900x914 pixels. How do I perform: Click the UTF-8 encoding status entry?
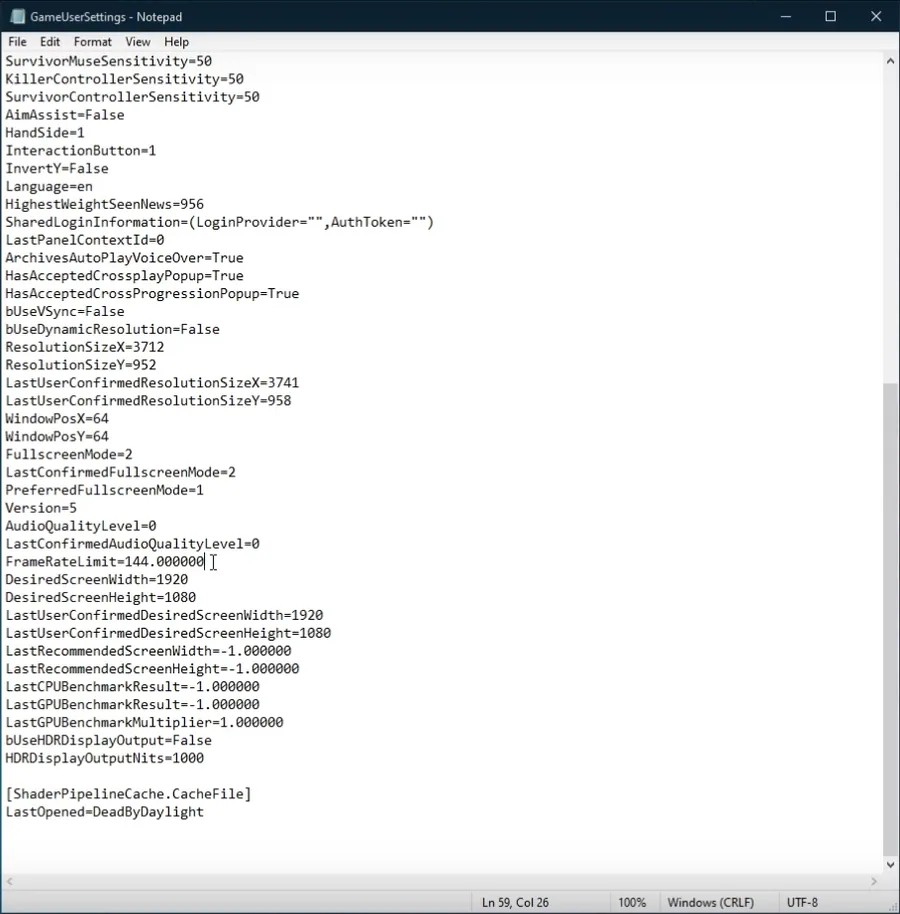point(803,902)
